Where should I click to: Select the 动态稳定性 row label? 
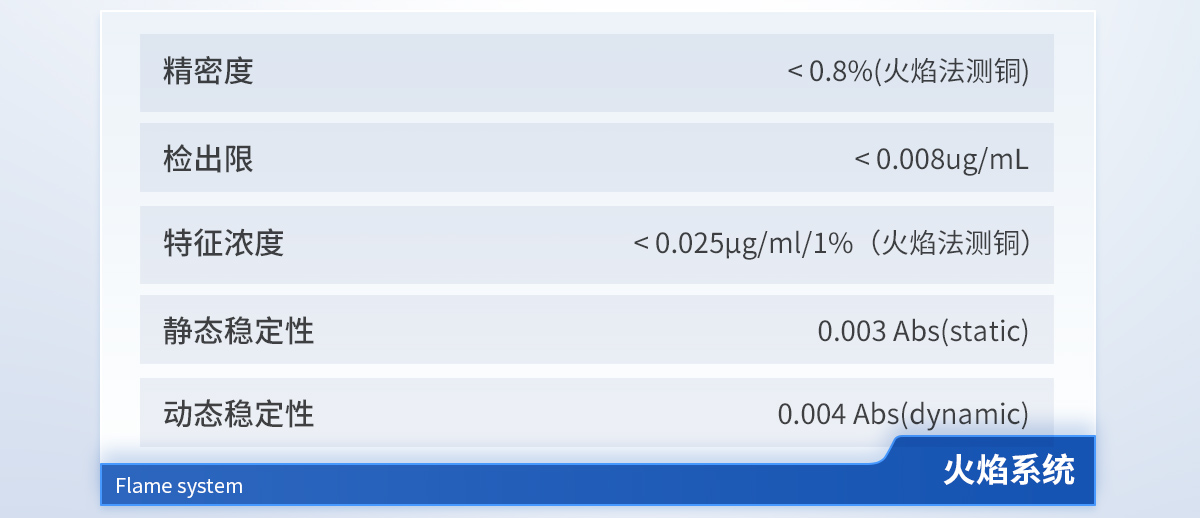238,413
